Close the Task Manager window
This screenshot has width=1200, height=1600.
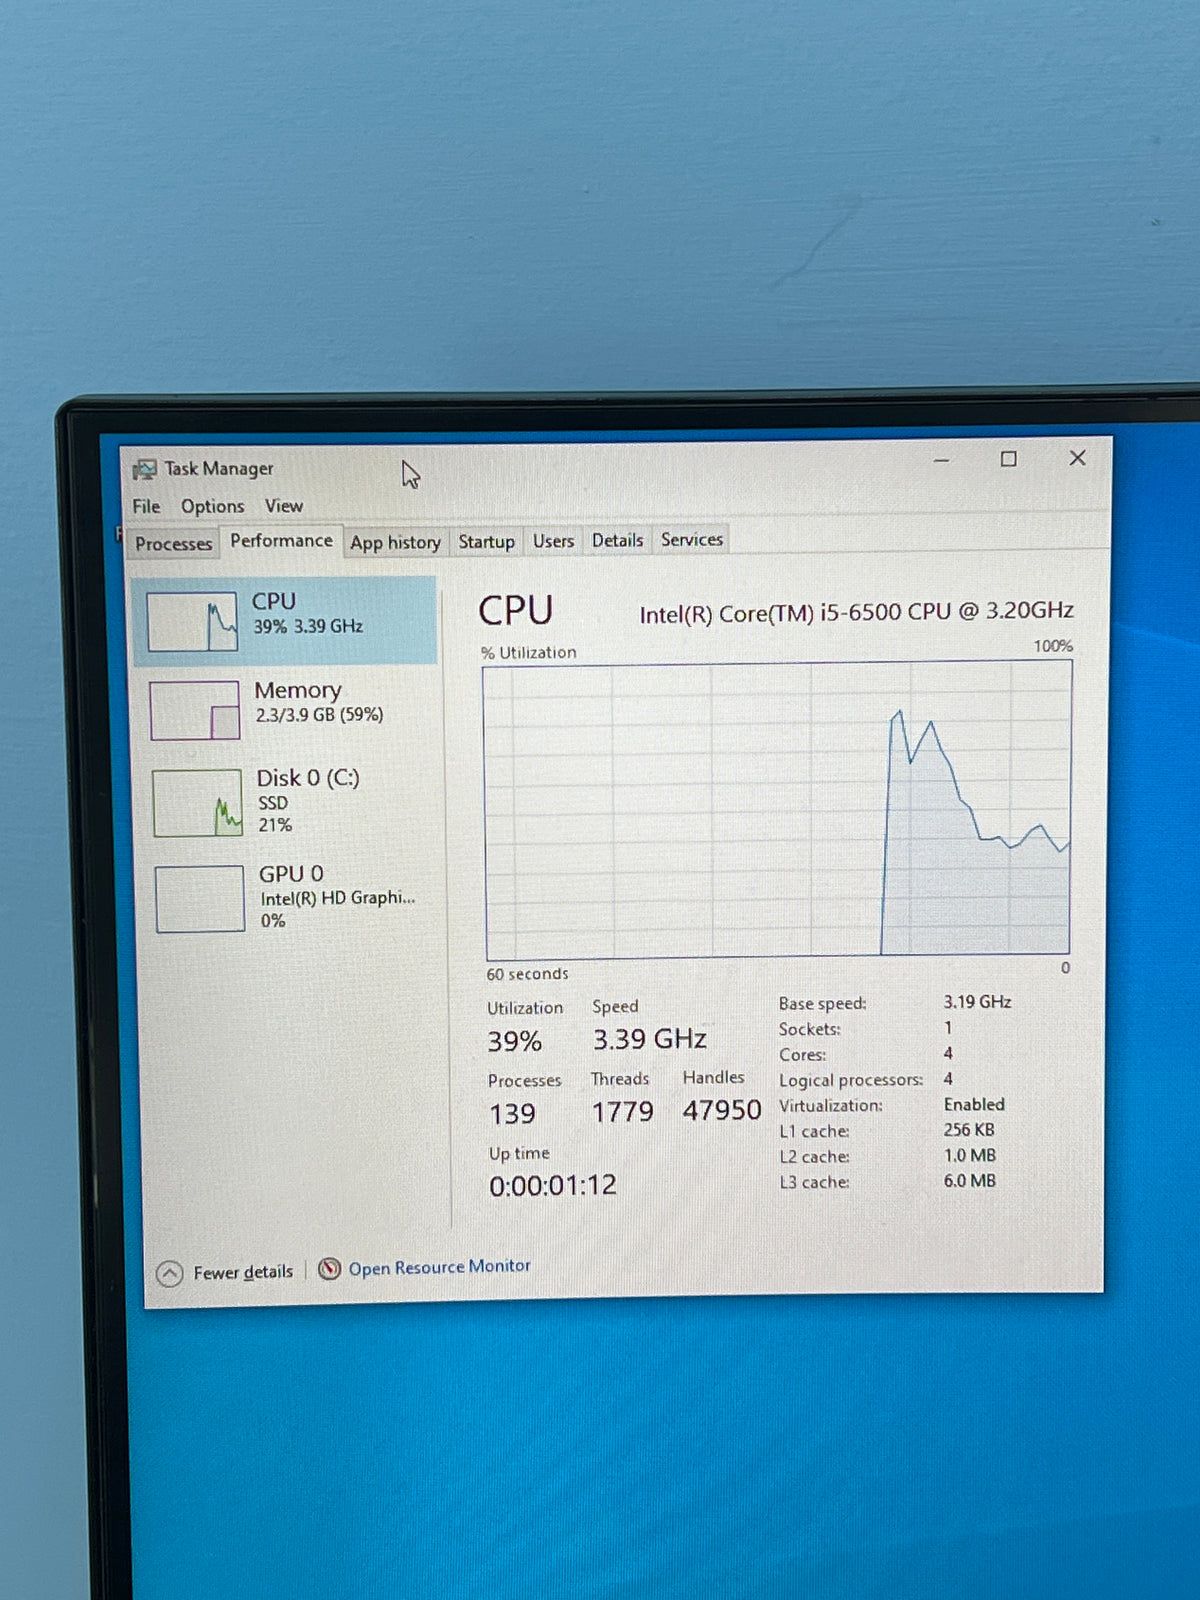tap(1077, 458)
